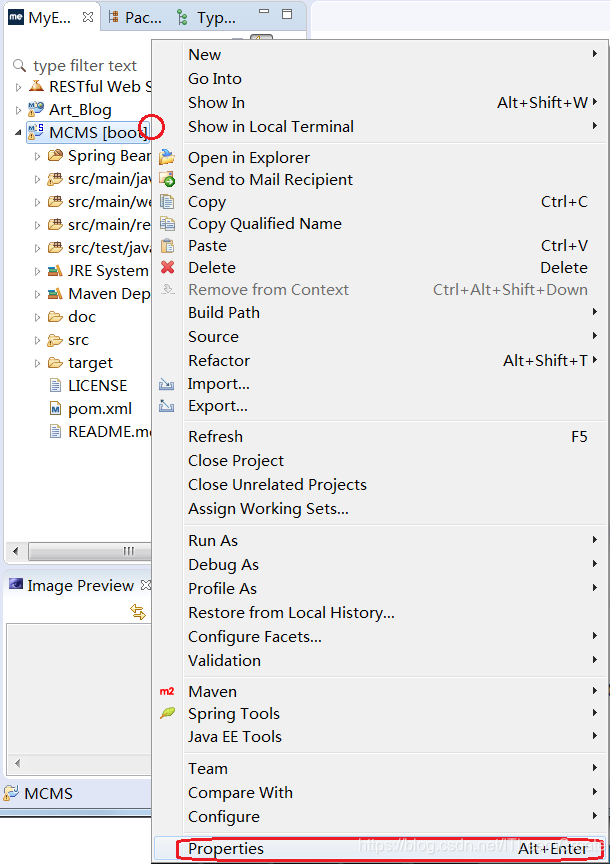
Task: Close the MyE... explorer tab
Action: 88,17
